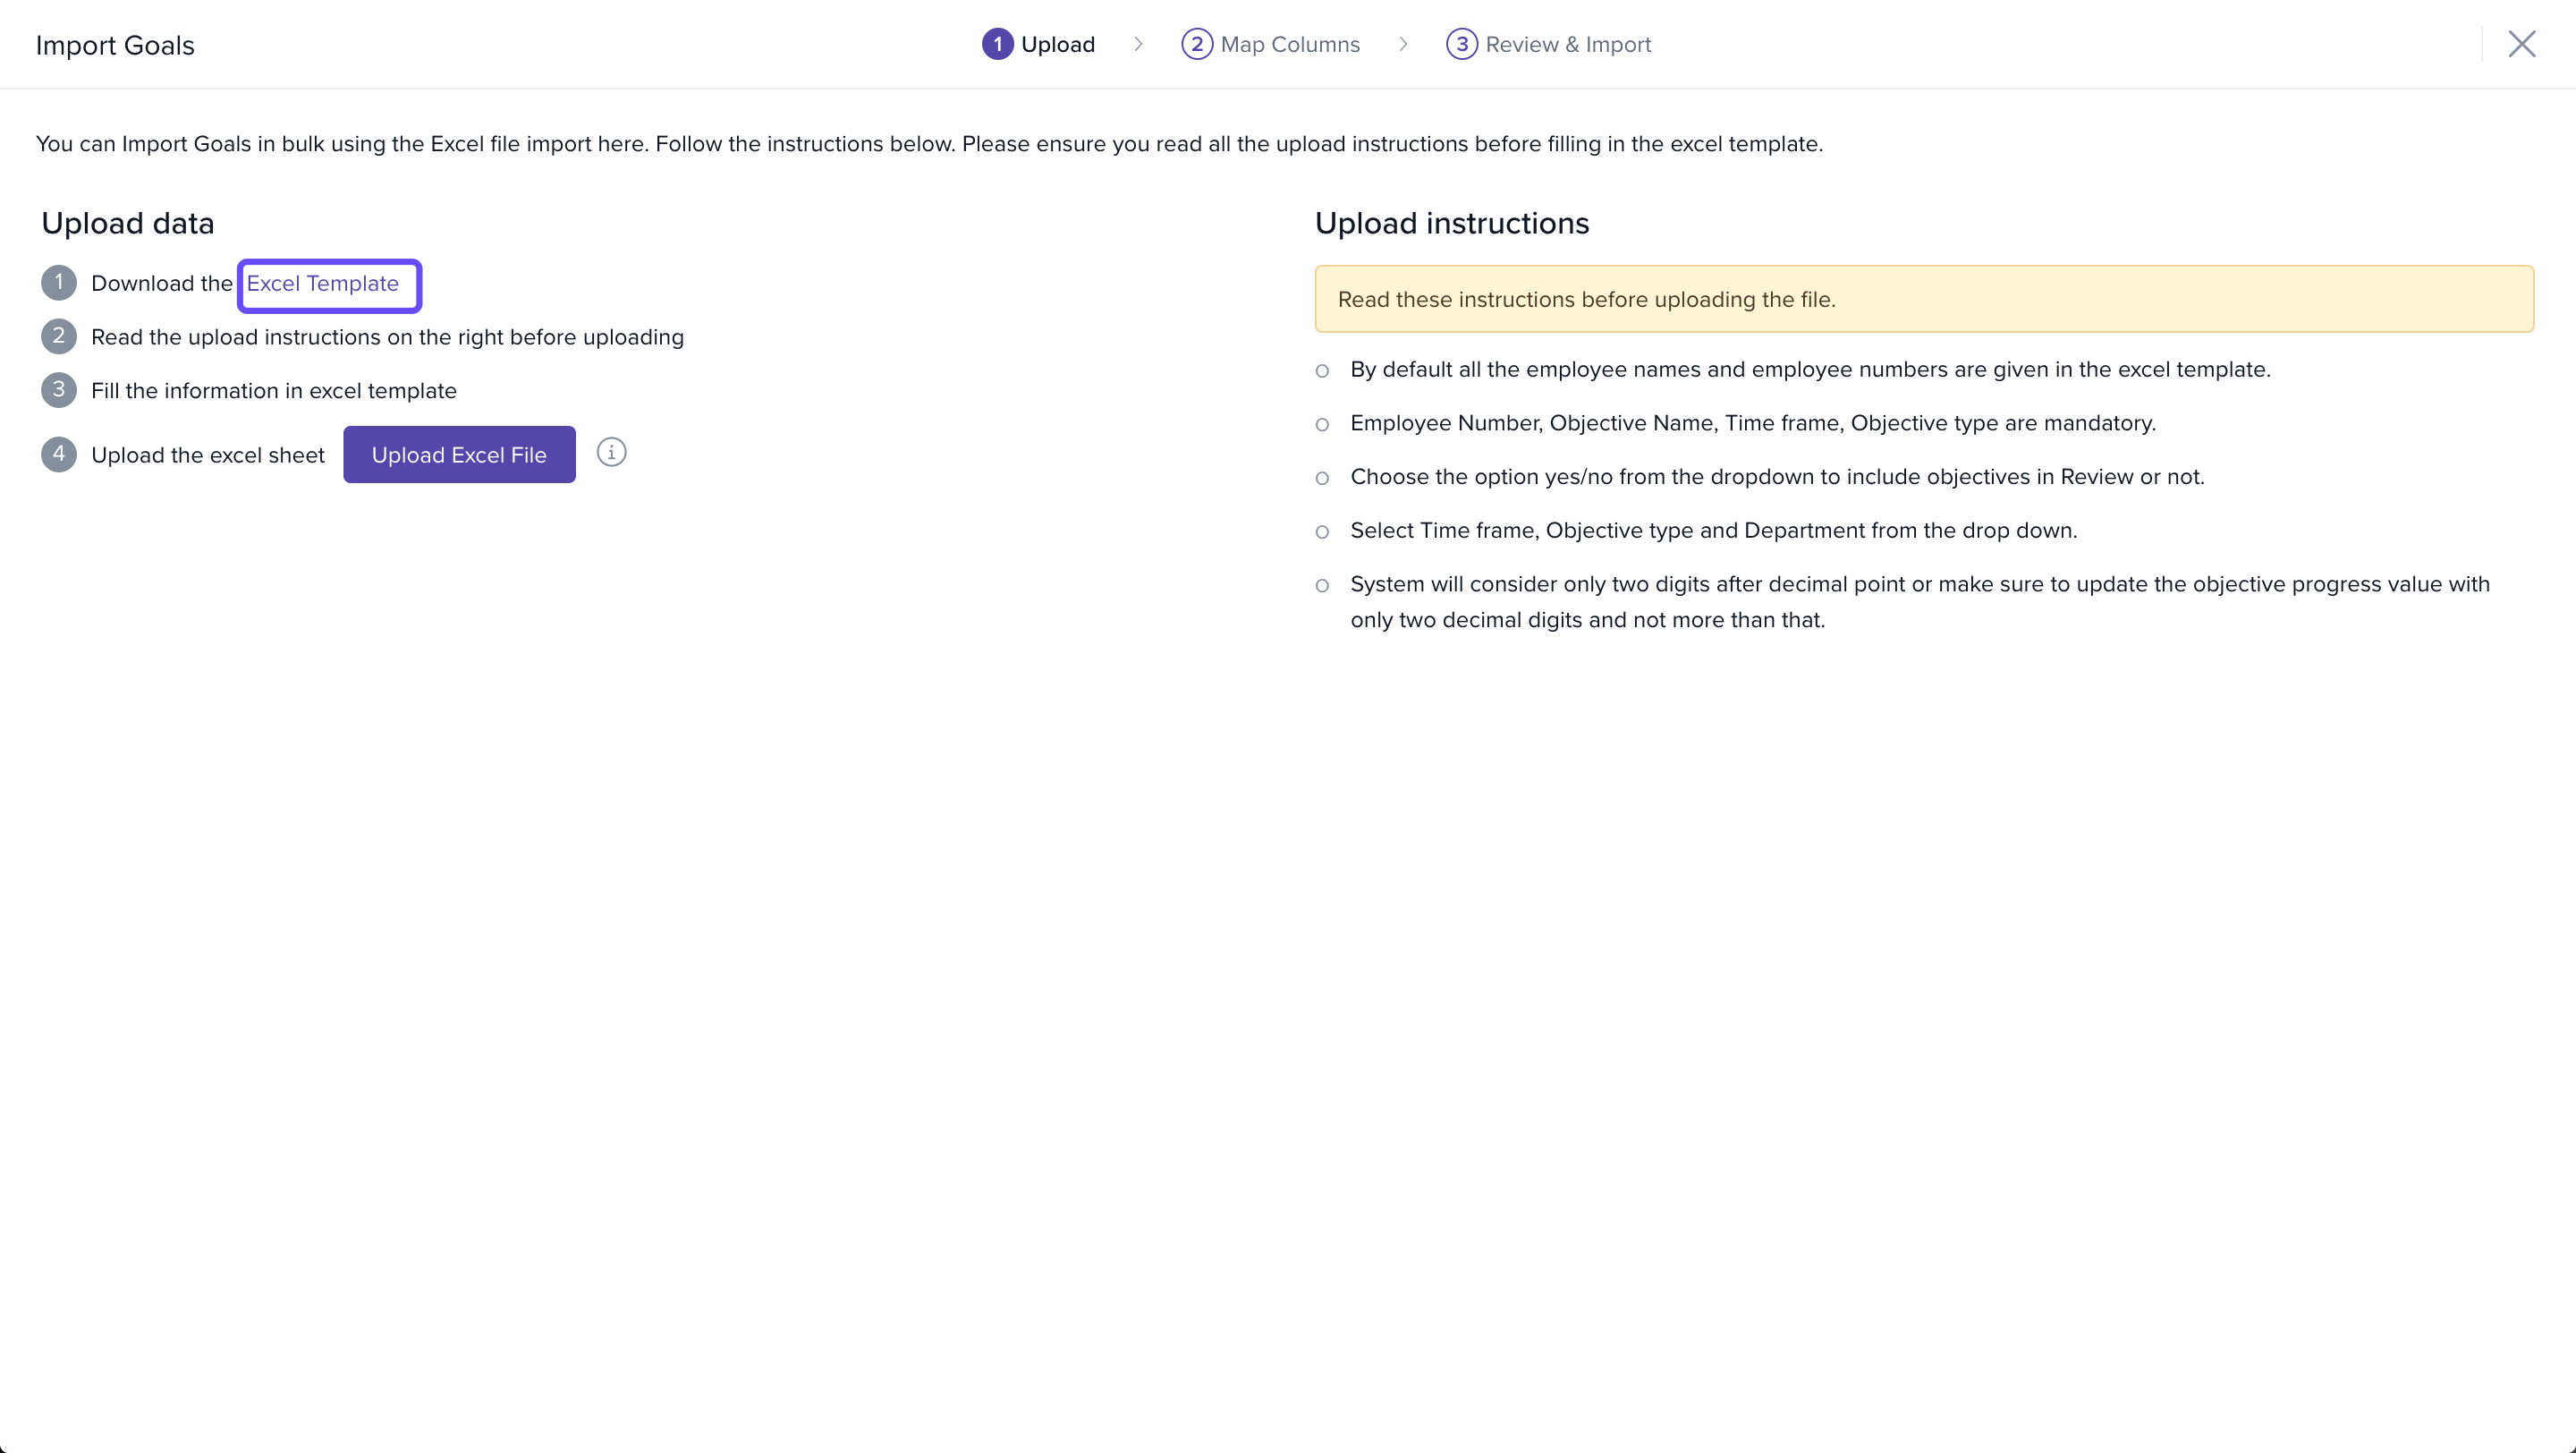Viewport: 2576px width, 1453px height.
Task: Click chevron between Upload and Map Columns
Action: click(1138, 45)
